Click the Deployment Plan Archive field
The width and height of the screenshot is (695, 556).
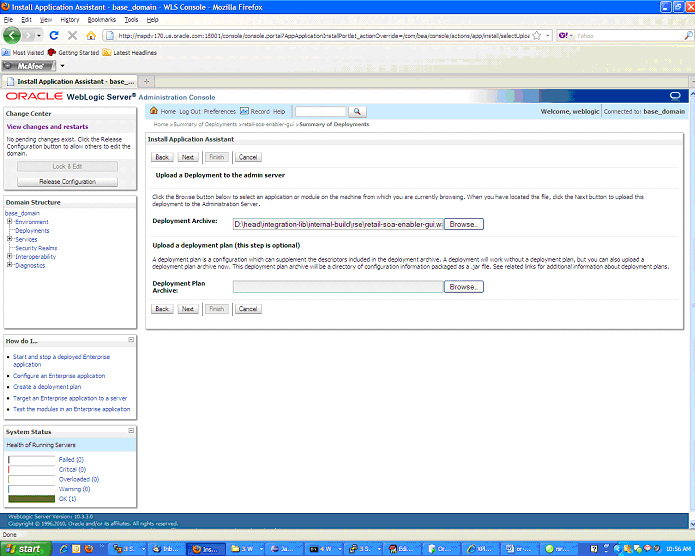[338, 287]
